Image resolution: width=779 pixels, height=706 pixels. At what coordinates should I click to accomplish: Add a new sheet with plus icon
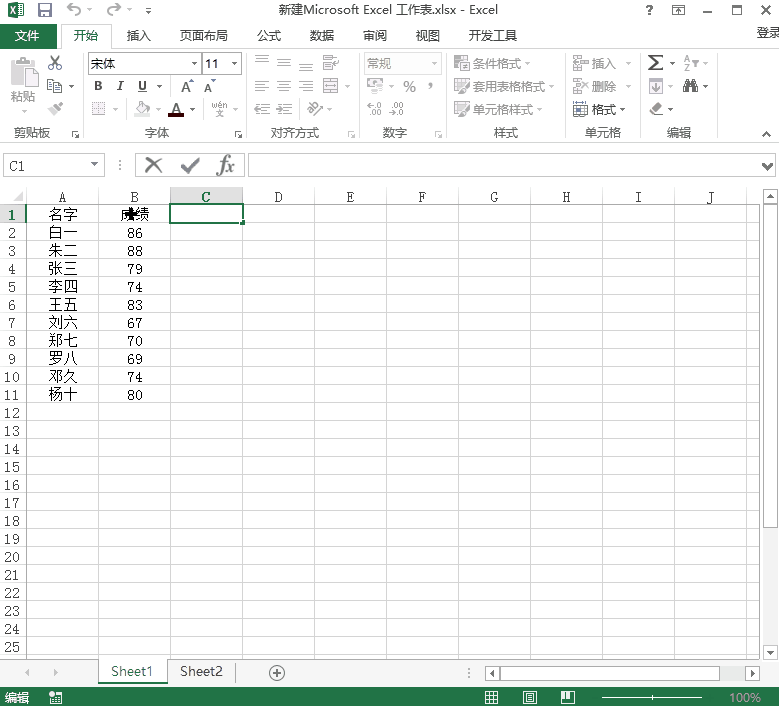pyautogui.click(x=277, y=673)
